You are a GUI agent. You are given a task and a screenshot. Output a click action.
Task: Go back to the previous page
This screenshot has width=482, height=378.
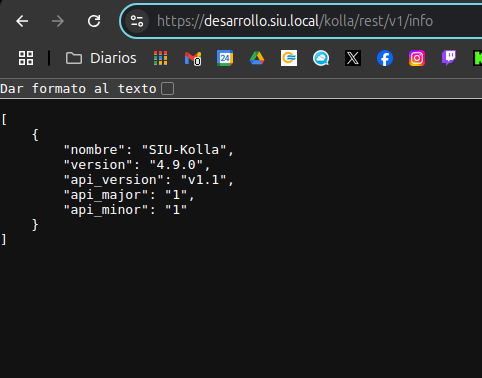tap(22, 21)
